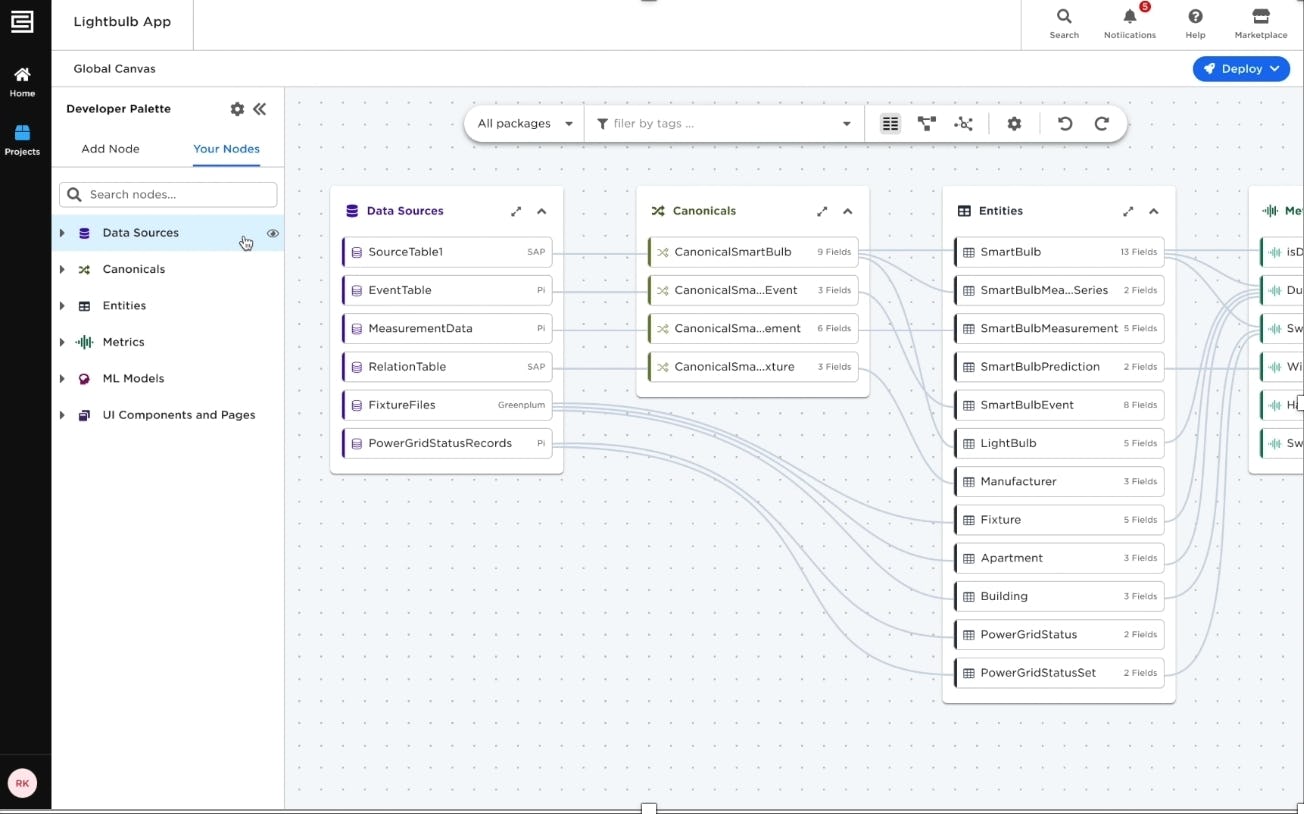This screenshot has height=814, width=1304.
Task: Click the Search icon in the top bar
Action: click(1063, 20)
